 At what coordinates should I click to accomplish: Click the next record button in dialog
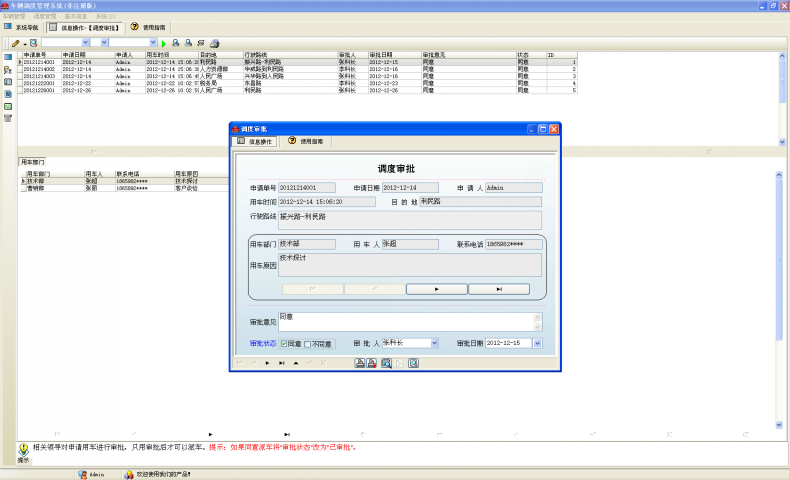(x=435, y=288)
